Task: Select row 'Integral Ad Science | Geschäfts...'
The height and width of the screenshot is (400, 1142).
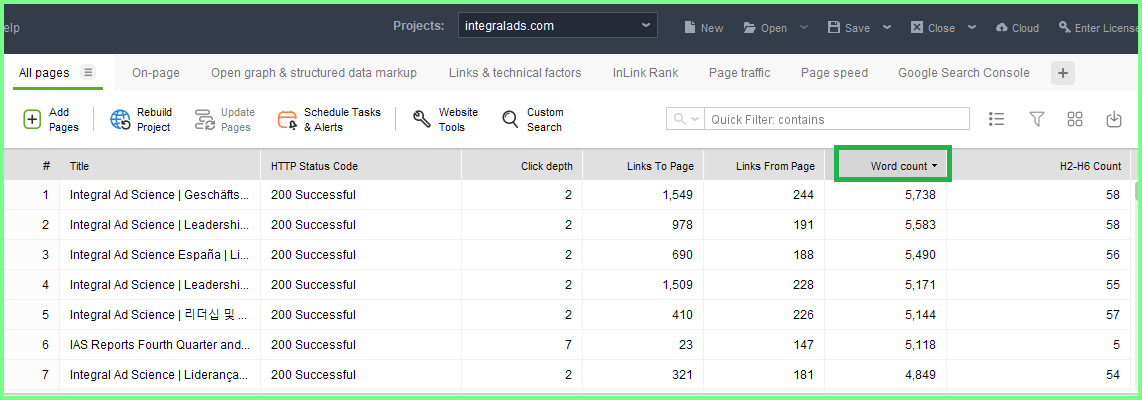Action: click(567, 195)
